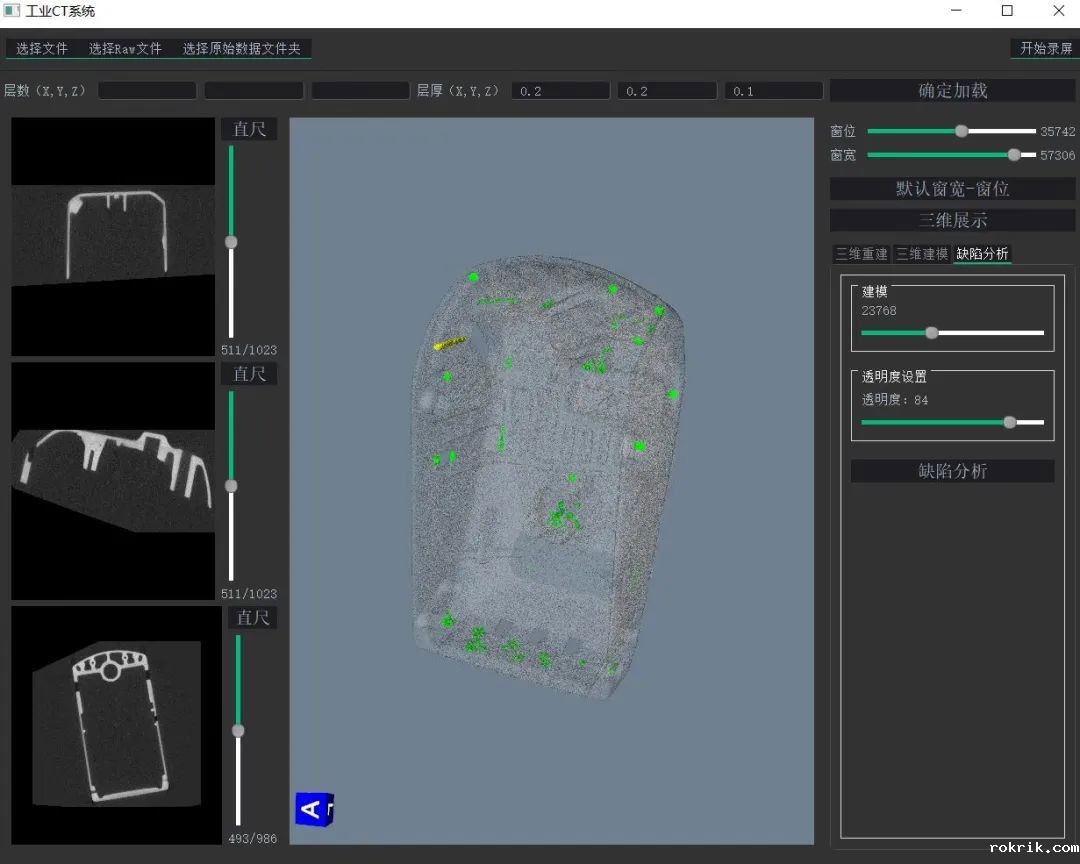Click the 窗位 slider handle

coord(961,131)
